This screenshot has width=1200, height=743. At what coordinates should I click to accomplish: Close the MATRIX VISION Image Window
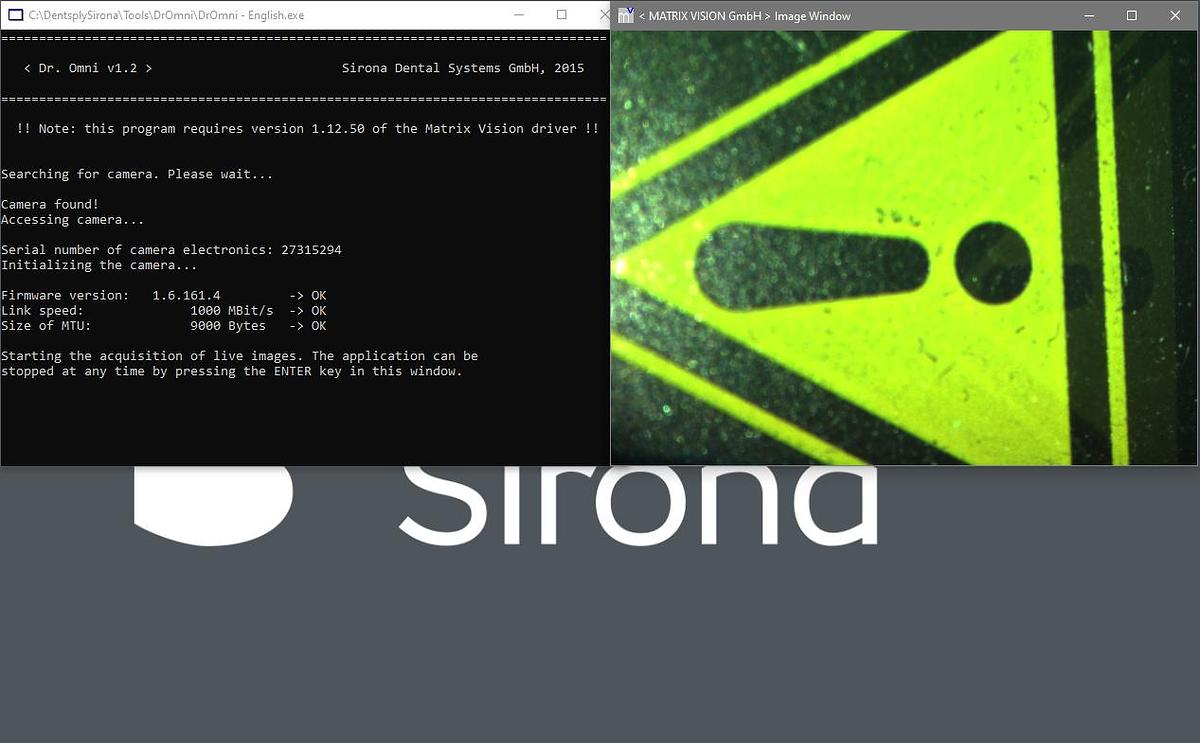1175,15
